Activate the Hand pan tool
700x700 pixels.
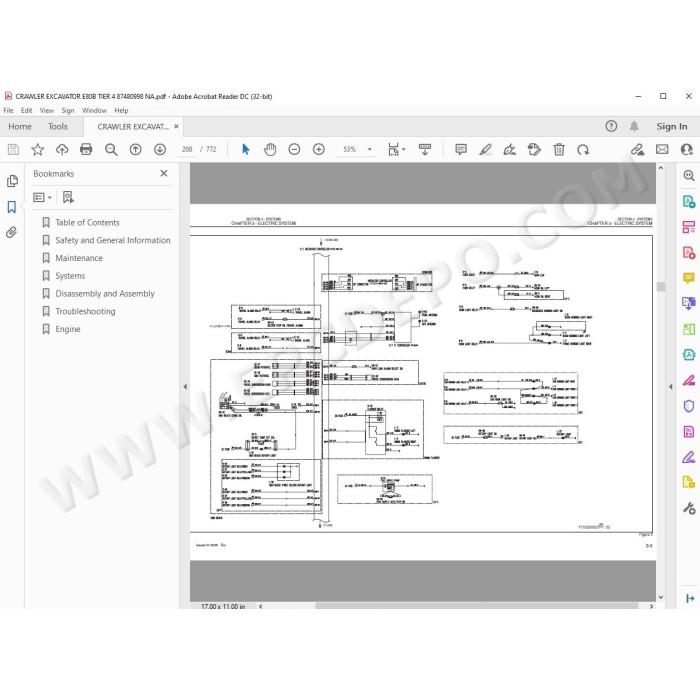(x=270, y=149)
